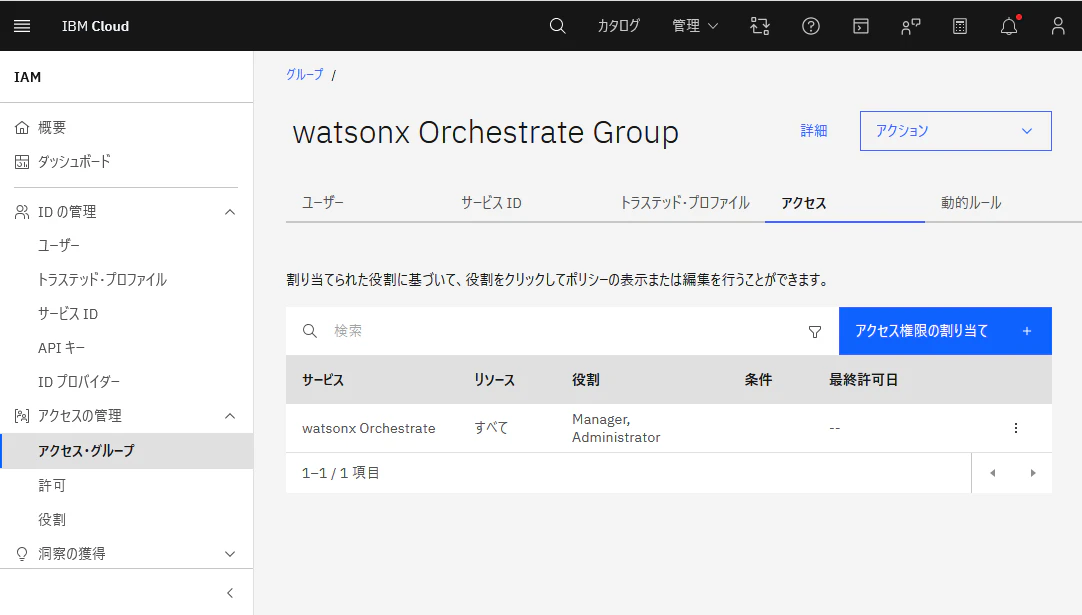Screen dimensions: 1082x615
Task: Click the 詳細 link
Action: 814,131
